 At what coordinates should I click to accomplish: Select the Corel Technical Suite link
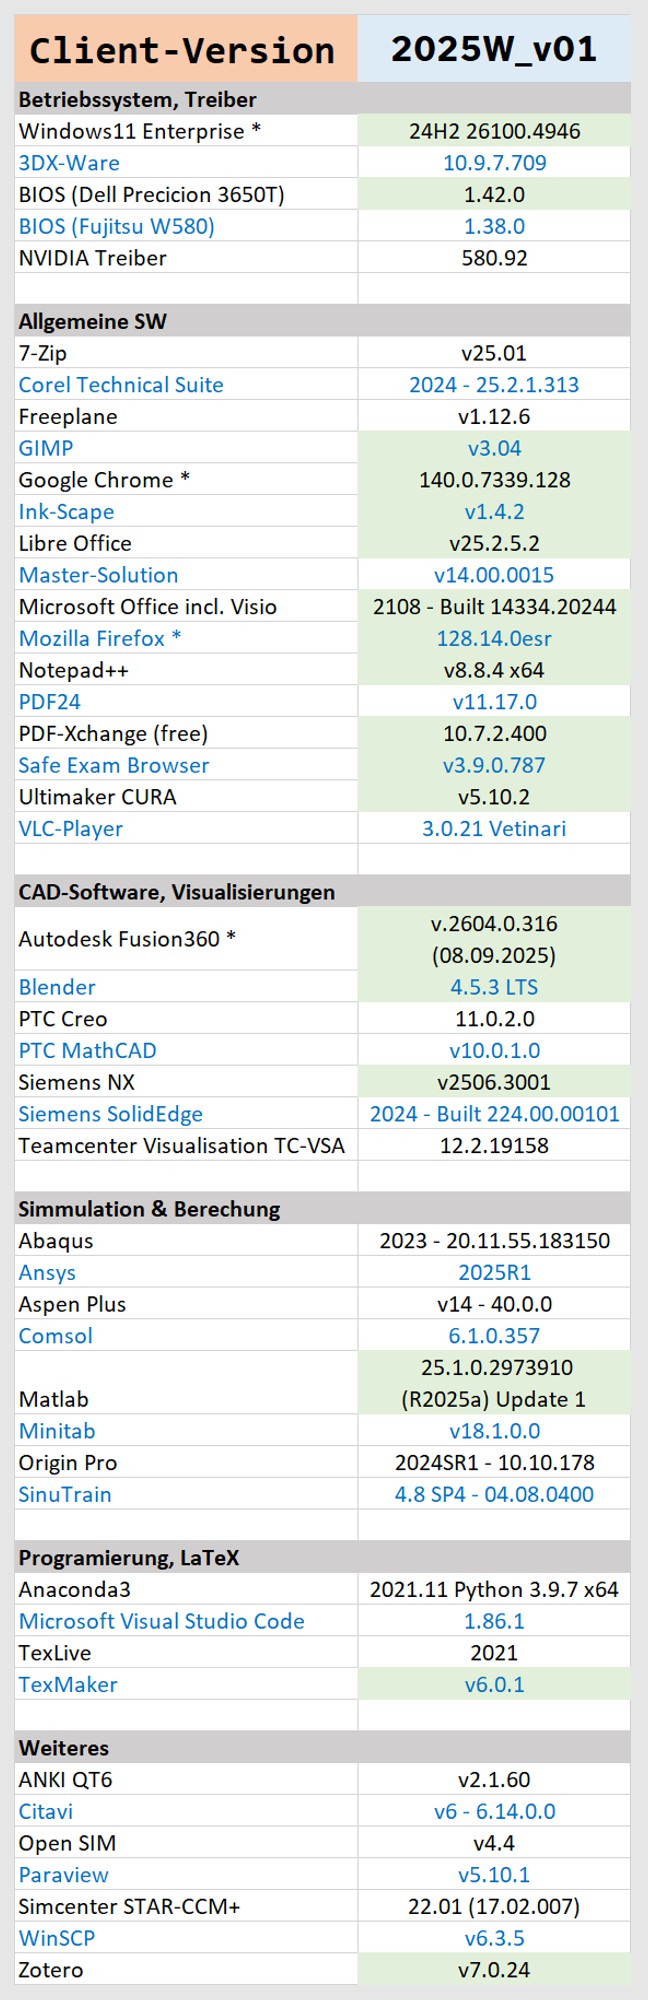point(121,385)
